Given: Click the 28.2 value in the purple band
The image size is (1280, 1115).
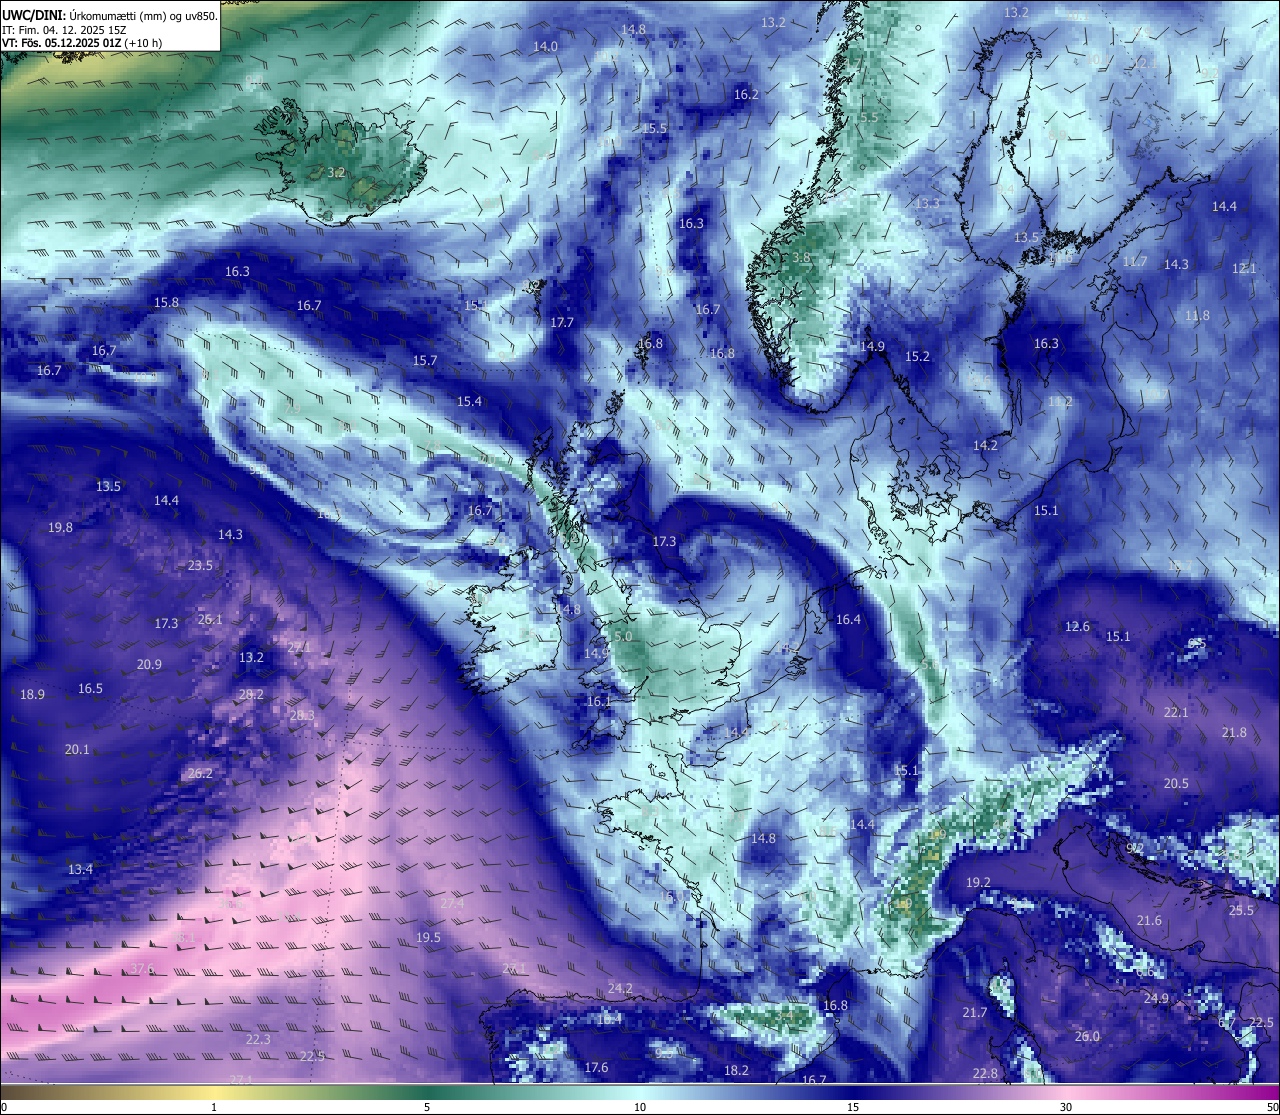Looking at the screenshot, I should (x=251, y=694).
